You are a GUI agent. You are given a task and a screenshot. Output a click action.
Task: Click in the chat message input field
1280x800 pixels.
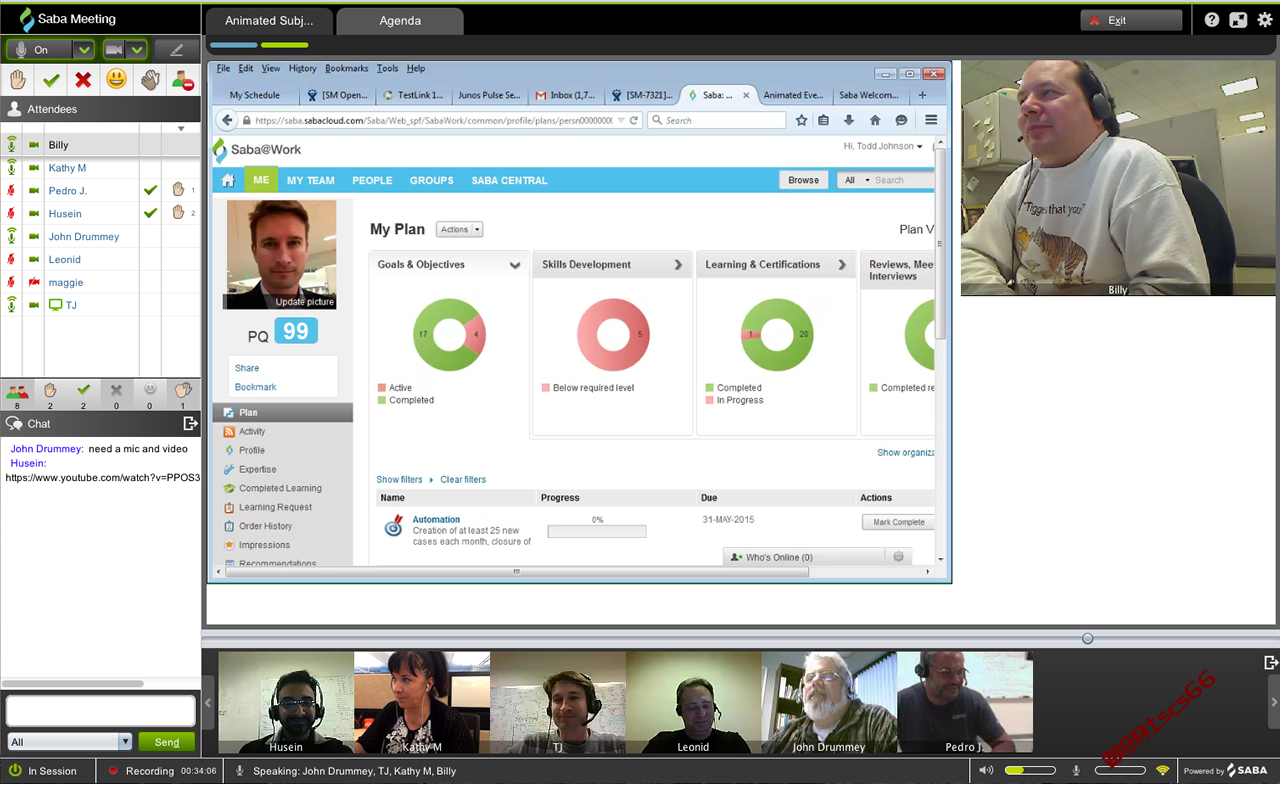[100, 711]
